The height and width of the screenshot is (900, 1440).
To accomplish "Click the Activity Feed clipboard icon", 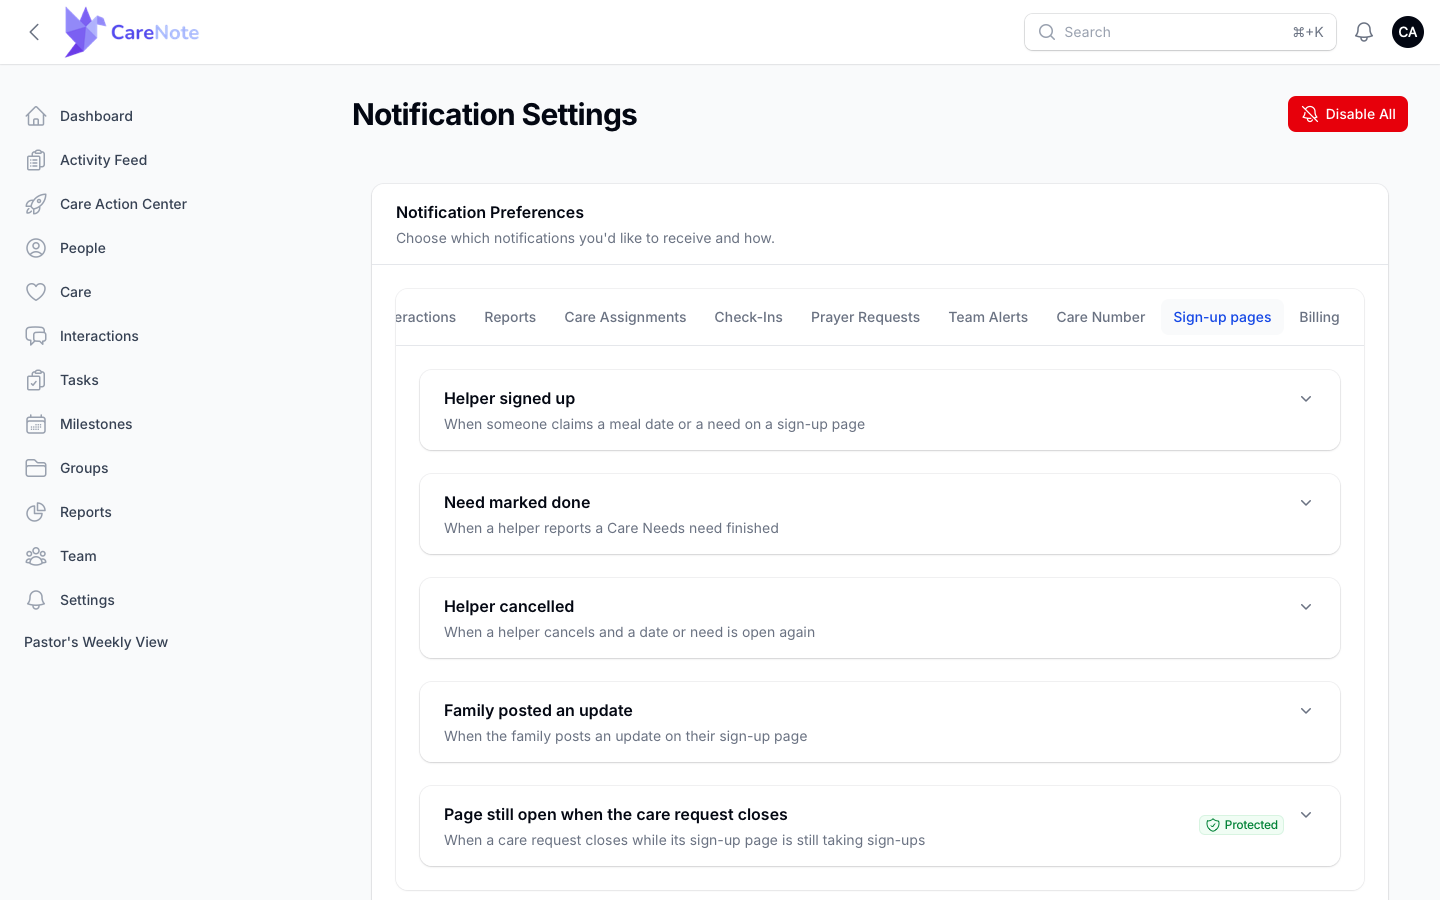I will (x=36, y=160).
